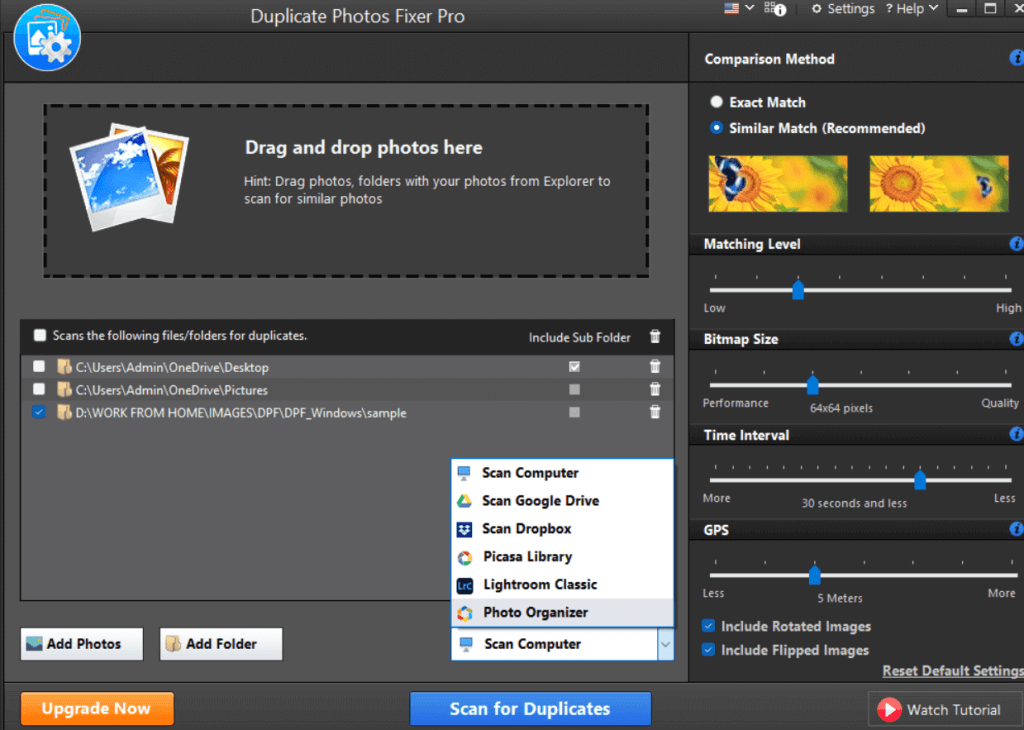
Task: Choose Photo Organizer menu entry
Action: (x=562, y=612)
